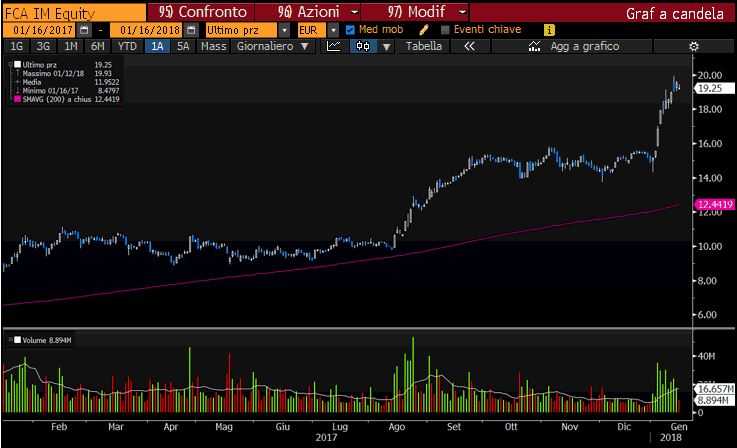Select the 1G time range tab
737x448 pixels.
pos(16,46)
